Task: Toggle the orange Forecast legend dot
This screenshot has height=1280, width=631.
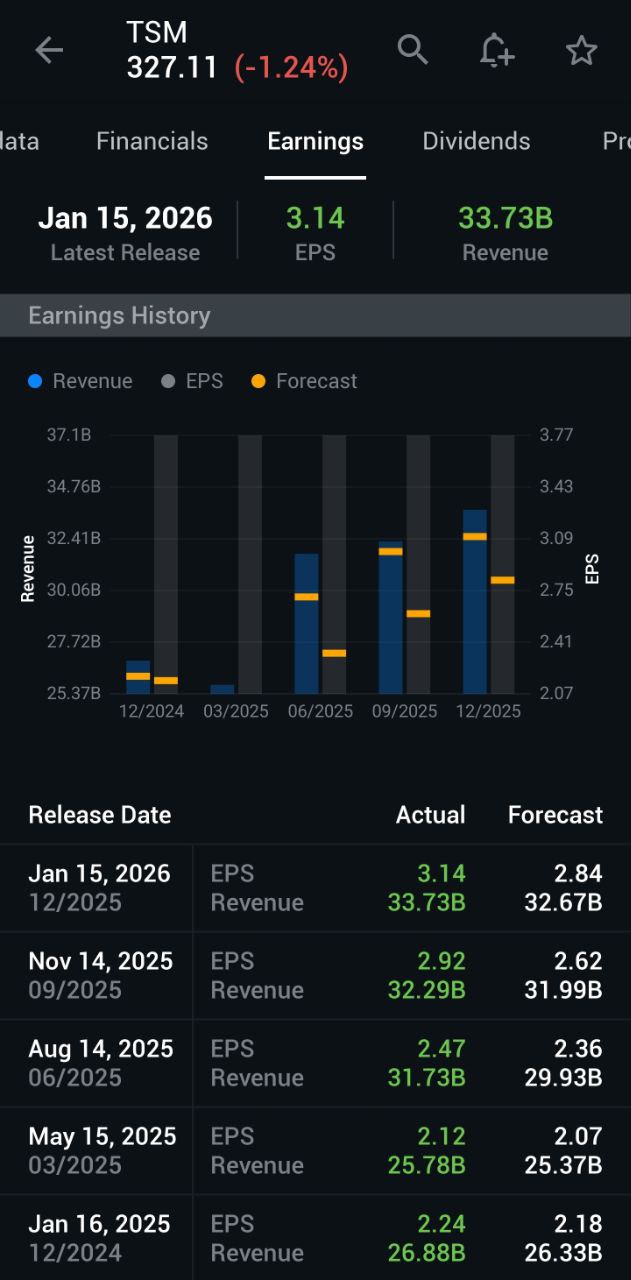Action: (259, 381)
